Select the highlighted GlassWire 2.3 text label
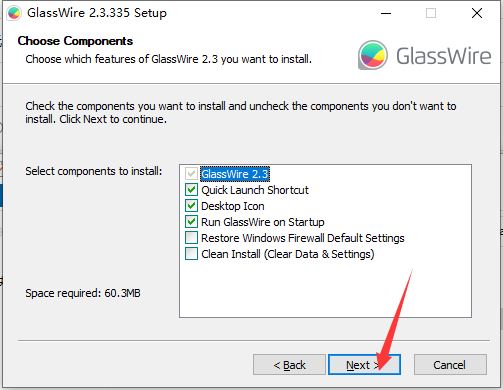 click(x=235, y=174)
